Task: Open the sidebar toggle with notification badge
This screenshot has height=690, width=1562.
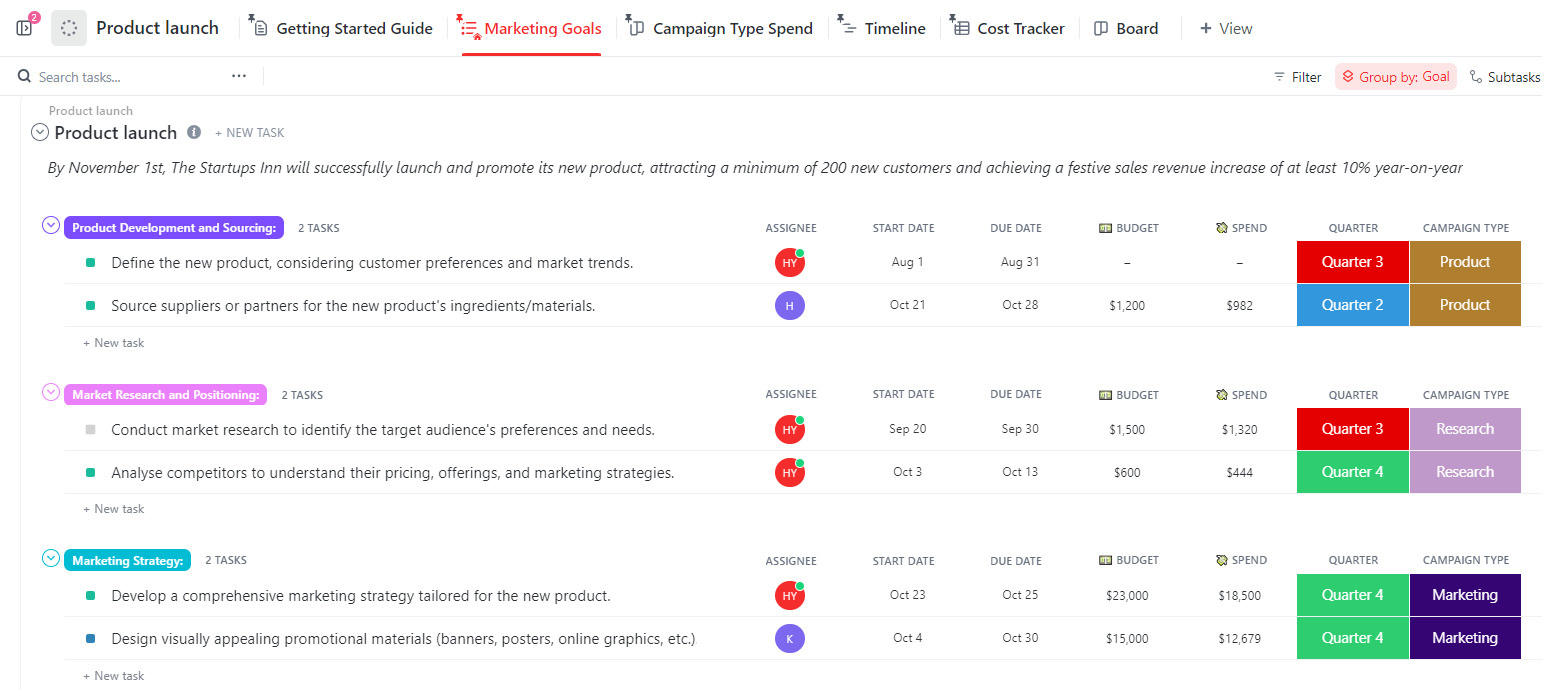Action: point(25,28)
